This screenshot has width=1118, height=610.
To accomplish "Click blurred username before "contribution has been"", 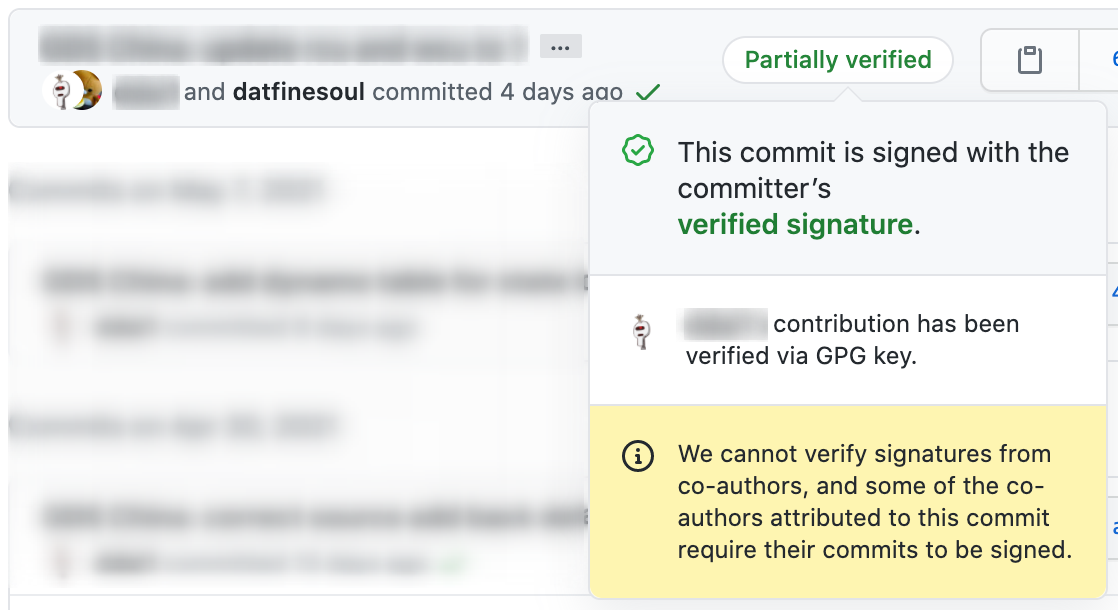I will pyautogui.click(x=726, y=324).
